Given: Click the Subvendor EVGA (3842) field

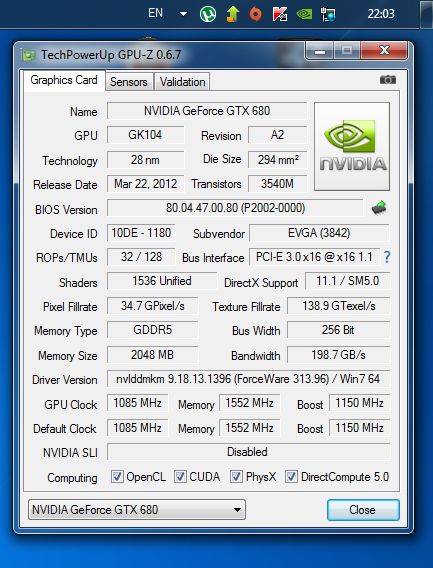Looking at the screenshot, I should 319,233.
